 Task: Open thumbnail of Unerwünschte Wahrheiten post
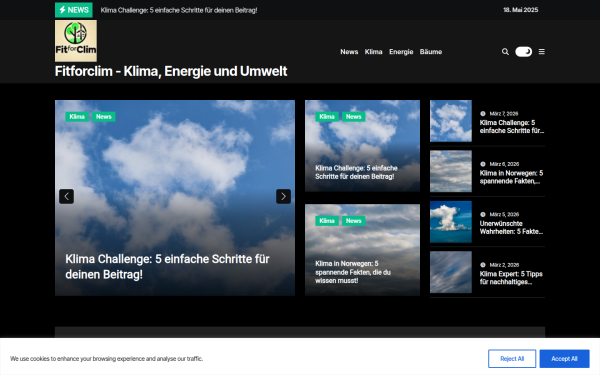click(x=451, y=222)
